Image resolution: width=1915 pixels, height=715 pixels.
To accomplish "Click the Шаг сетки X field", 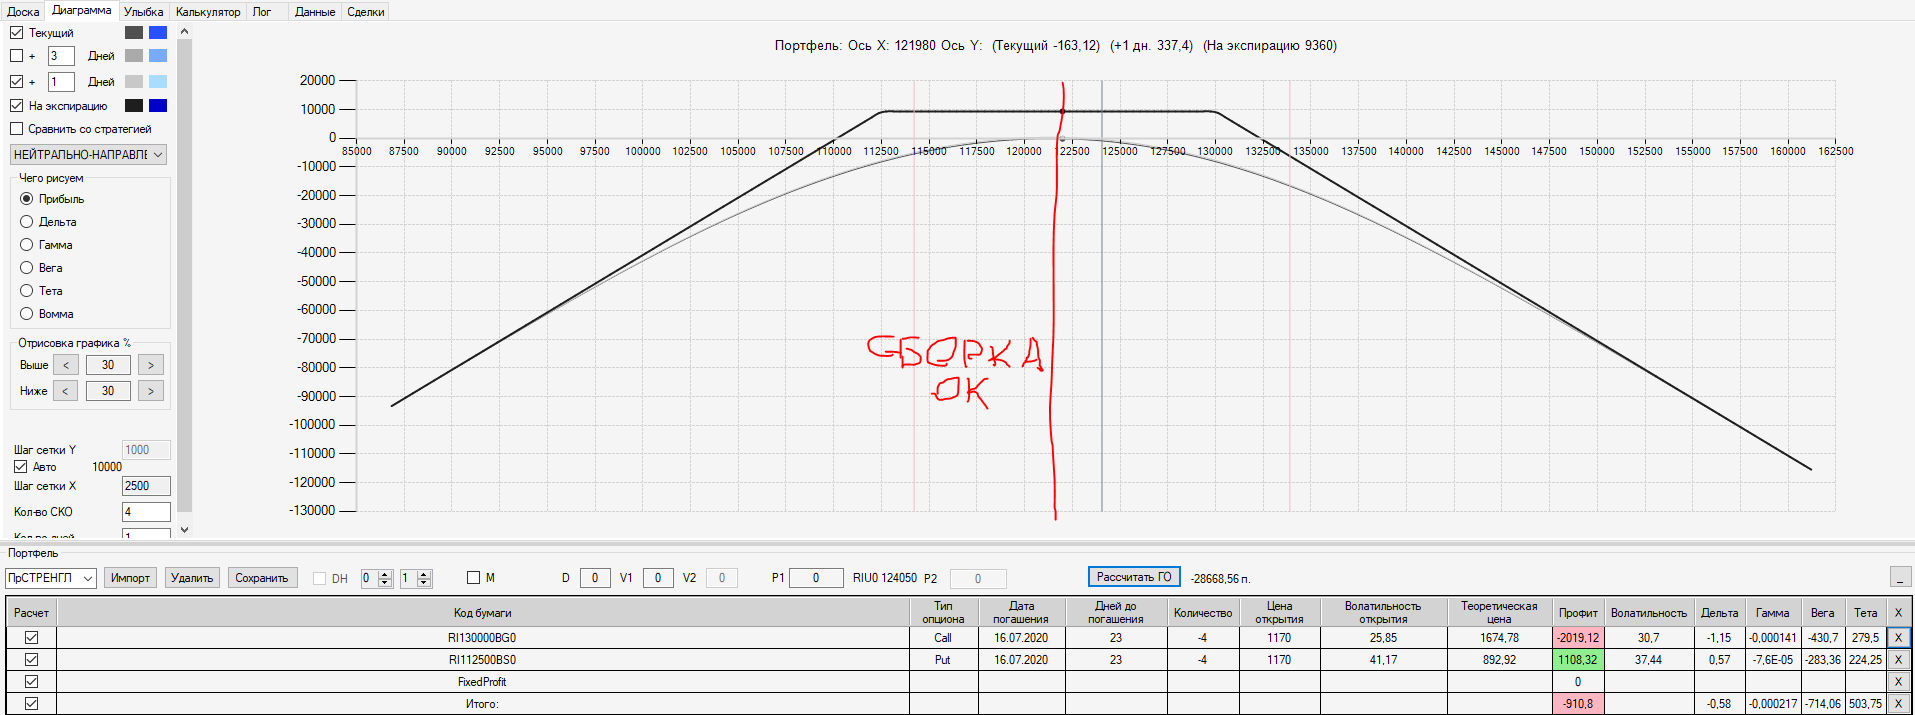I will click(146, 486).
